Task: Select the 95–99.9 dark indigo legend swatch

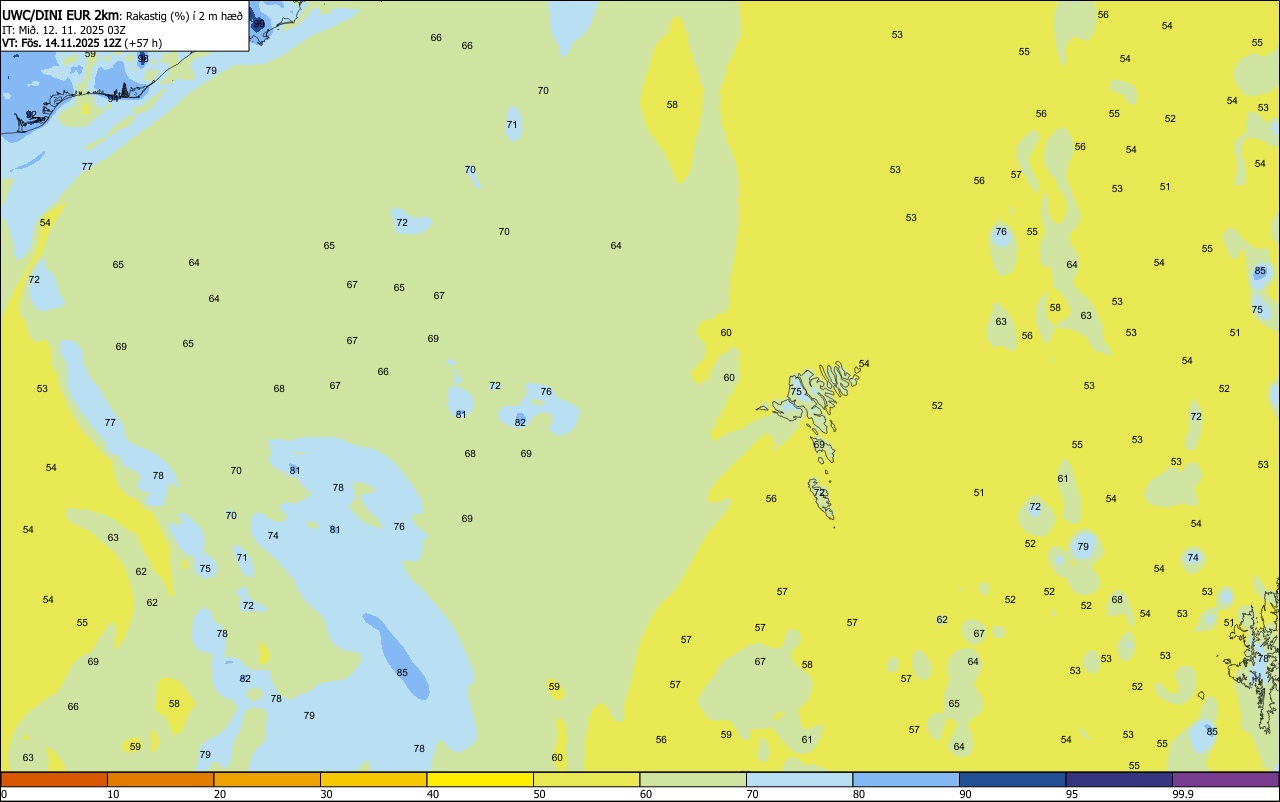Action: pos(1119,779)
